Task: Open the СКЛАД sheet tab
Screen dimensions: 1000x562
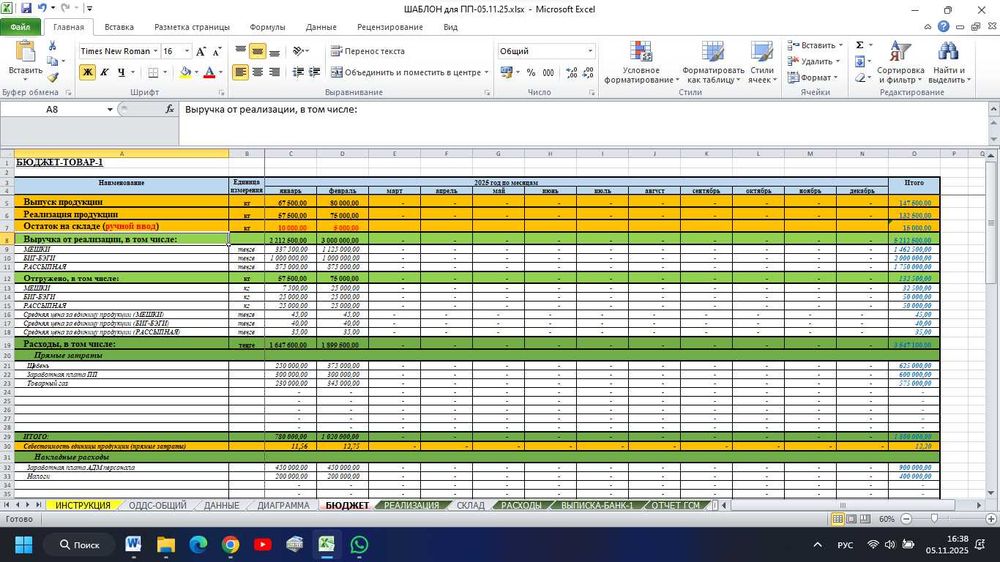Action: pyautogui.click(x=471, y=505)
